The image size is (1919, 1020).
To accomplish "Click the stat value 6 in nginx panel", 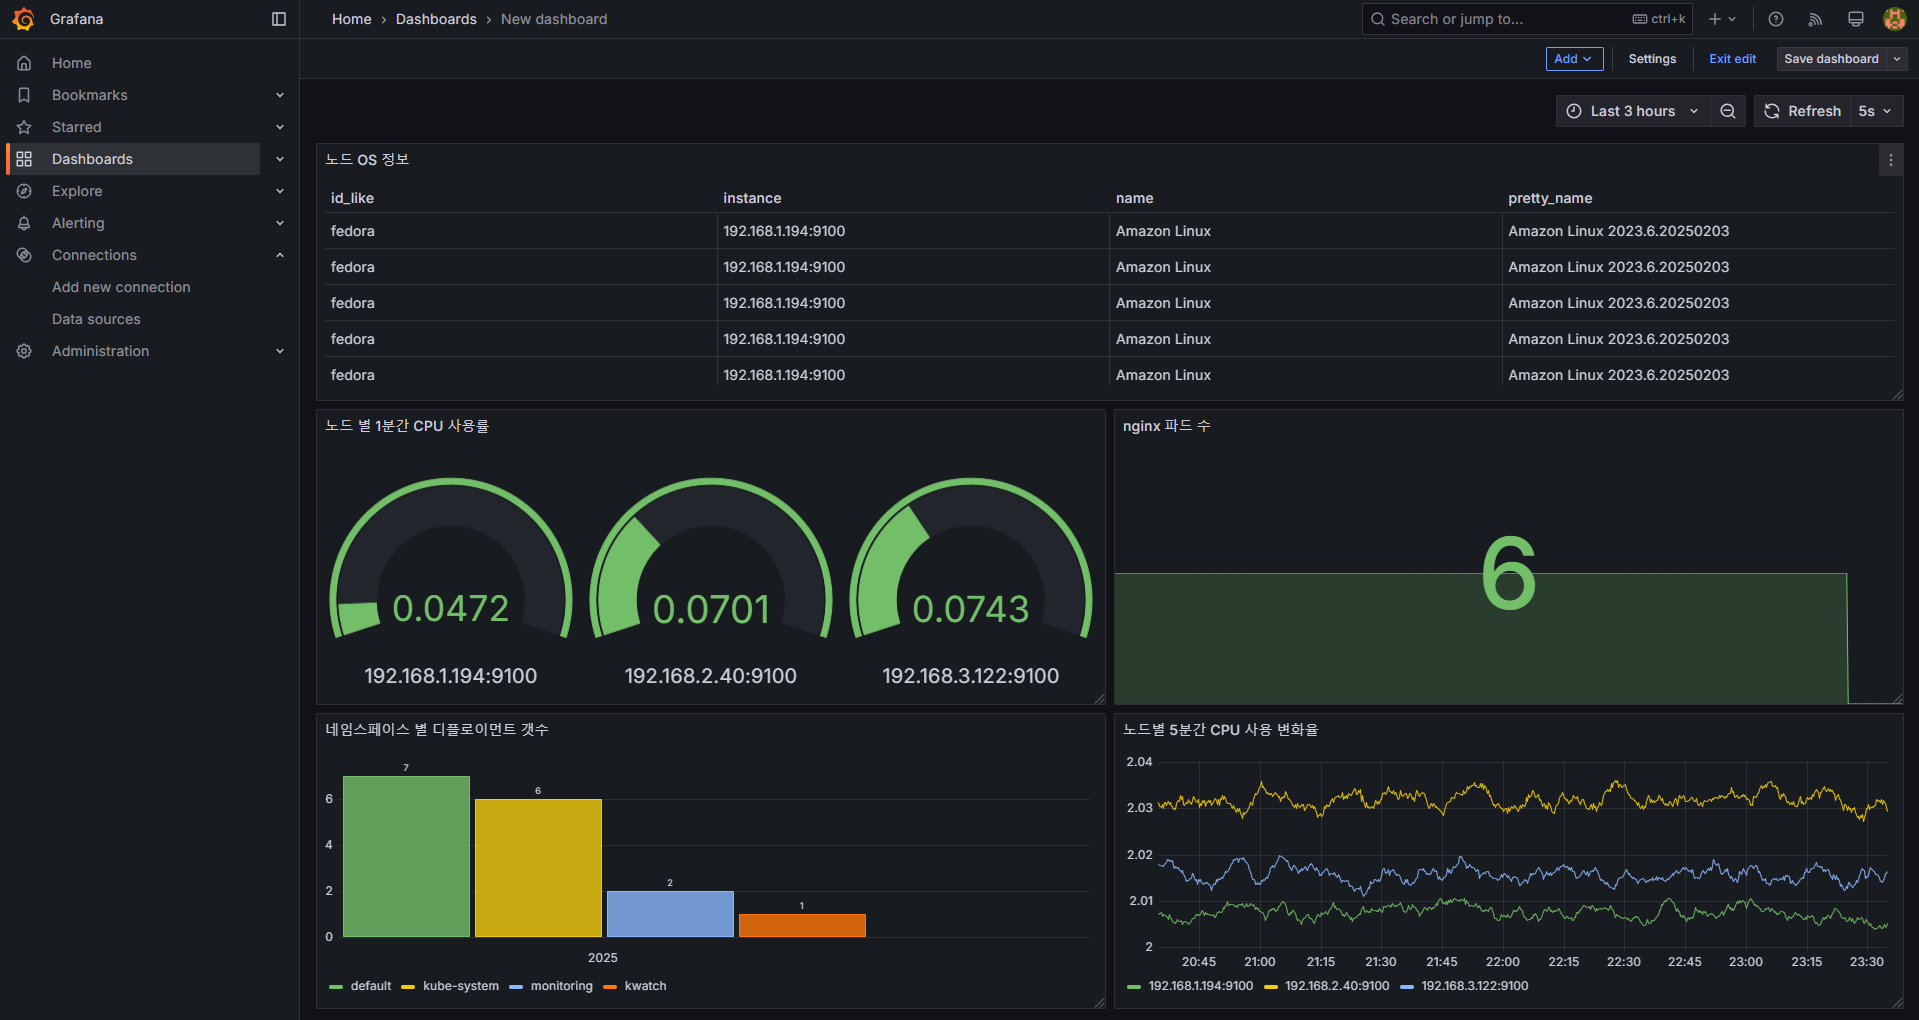I will click(x=1508, y=573).
